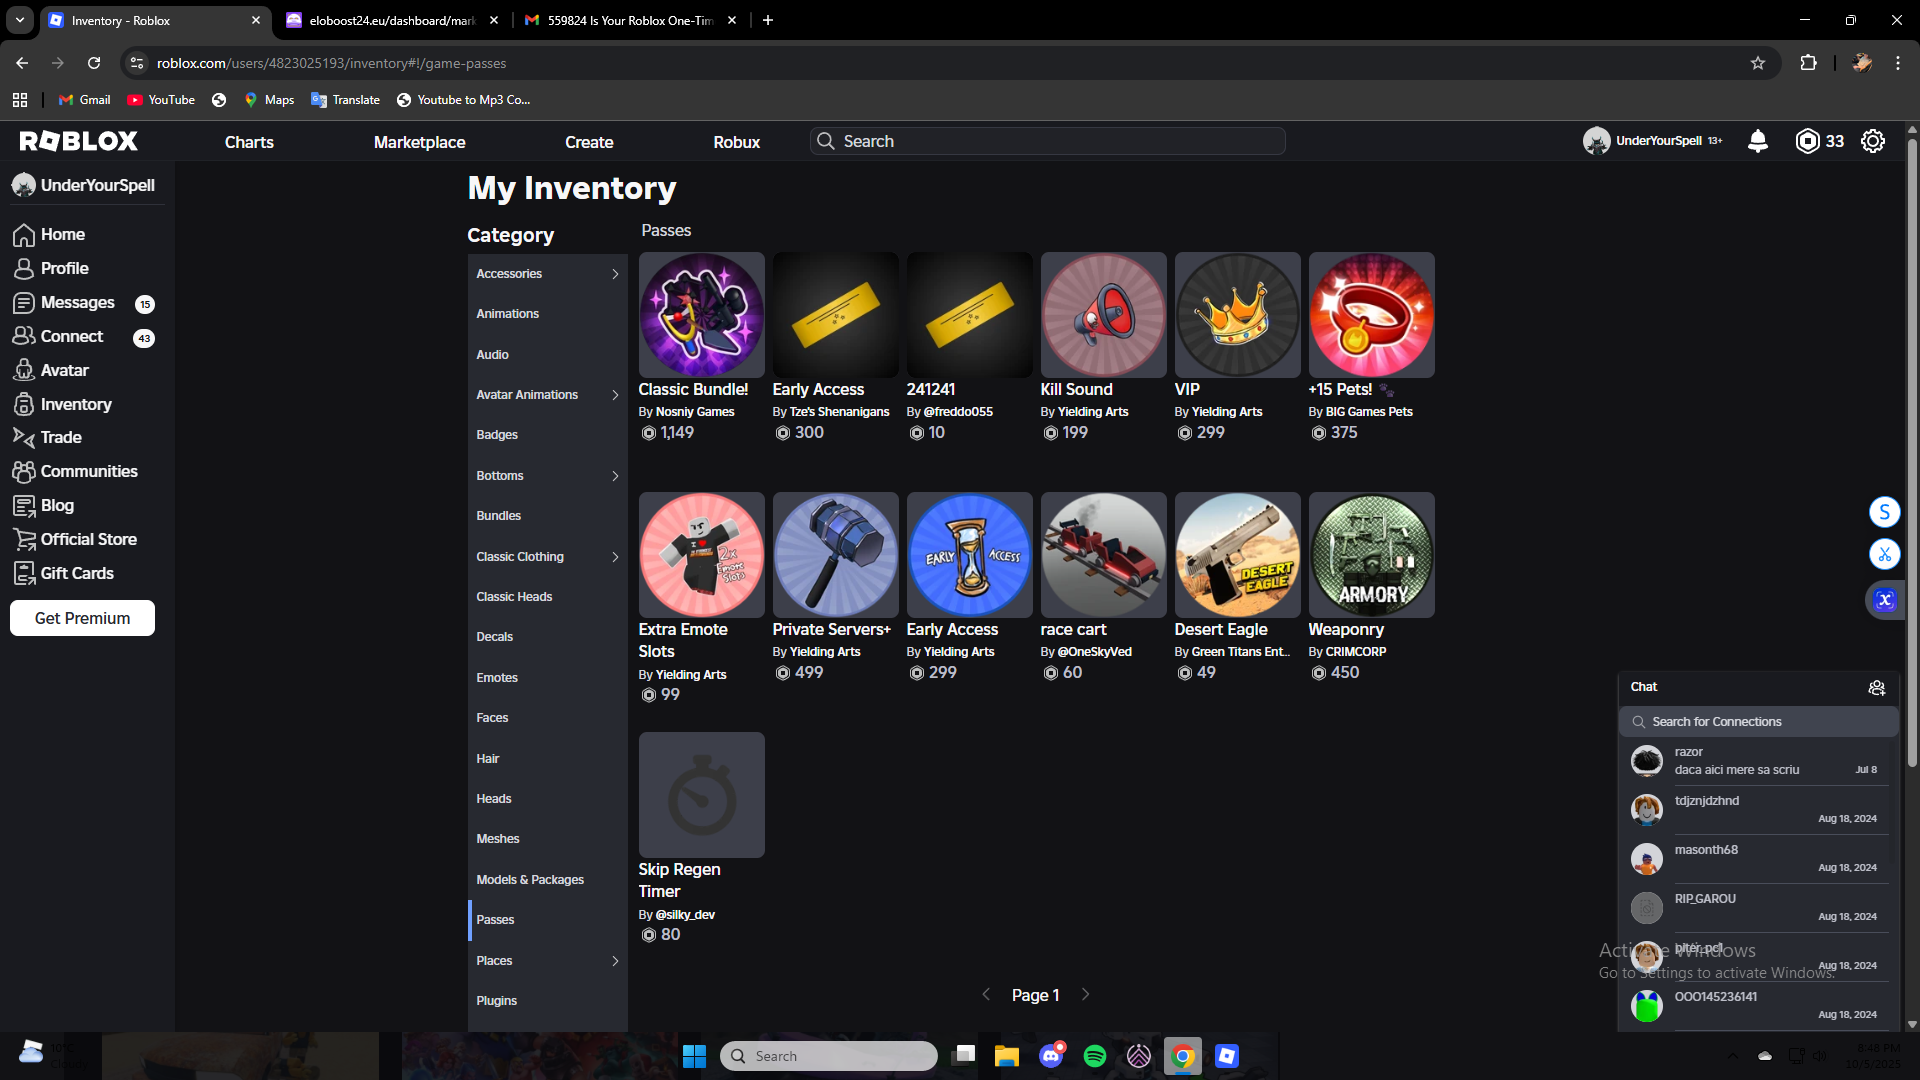Screen dimensions: 1920x1080
Task: Open the Chrome three-dot menu
Action: click(x=1898, y=63)
